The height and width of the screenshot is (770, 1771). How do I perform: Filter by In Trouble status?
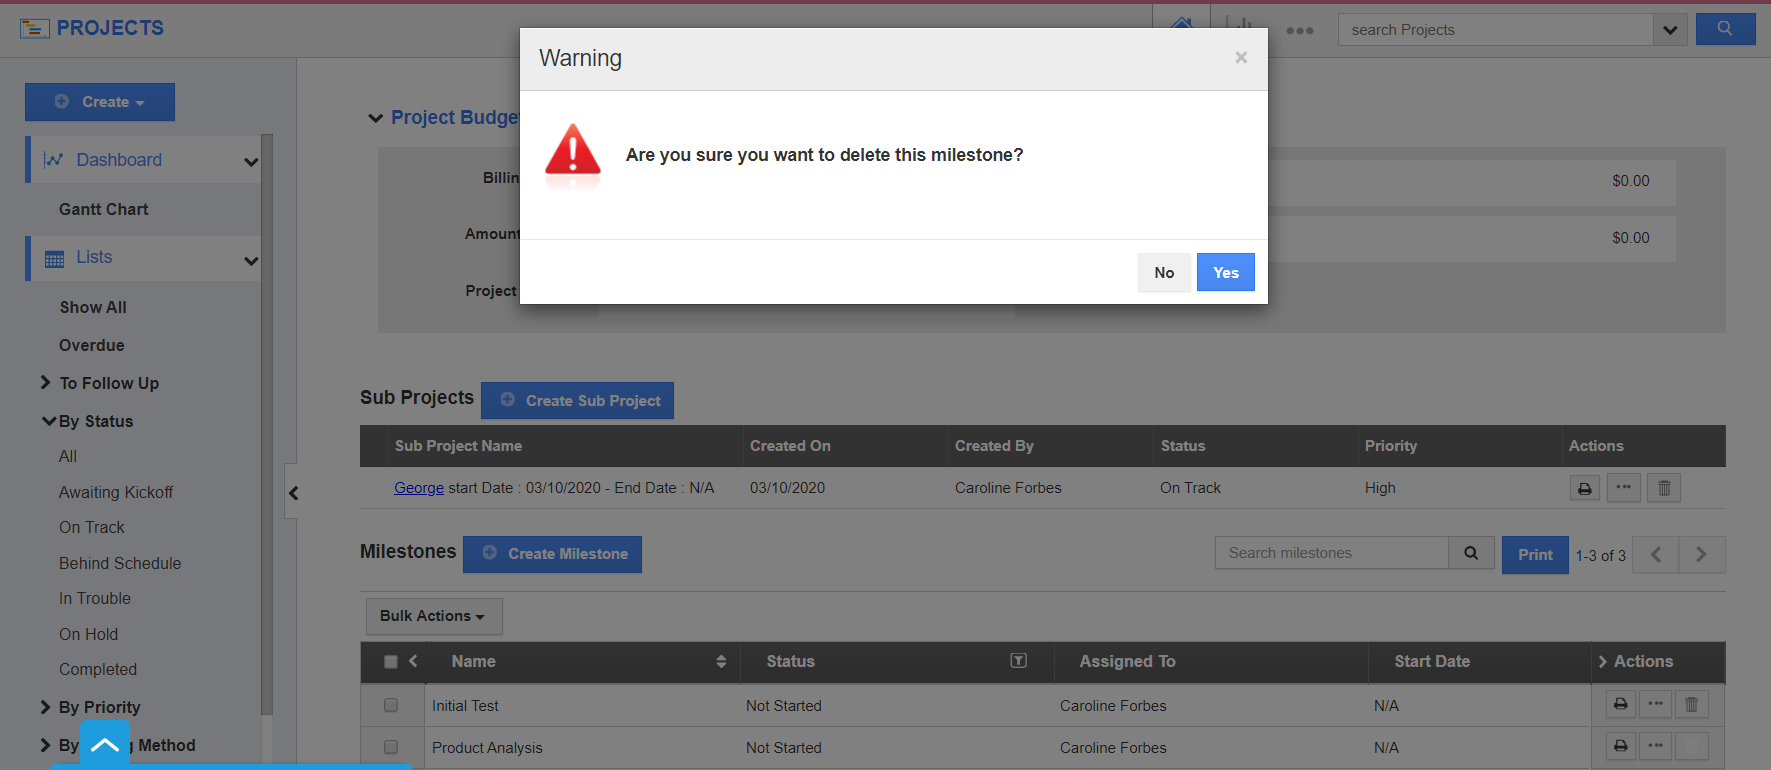click(x=95, y=598)
